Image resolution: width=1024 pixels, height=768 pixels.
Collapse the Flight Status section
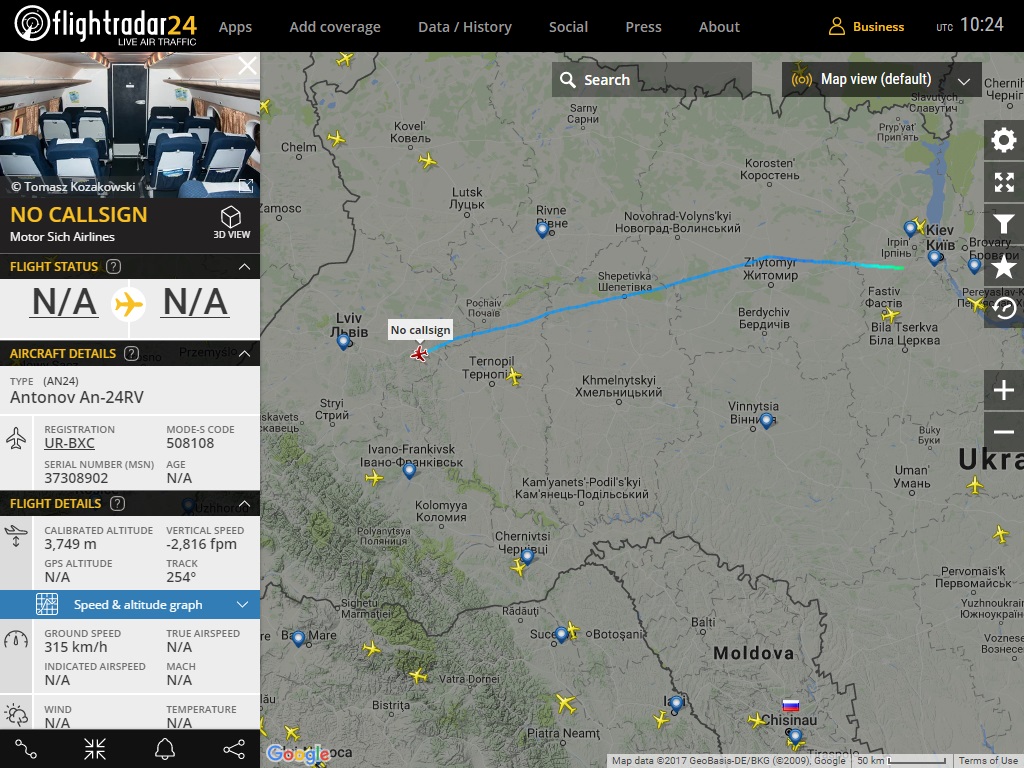pos(244,266)
